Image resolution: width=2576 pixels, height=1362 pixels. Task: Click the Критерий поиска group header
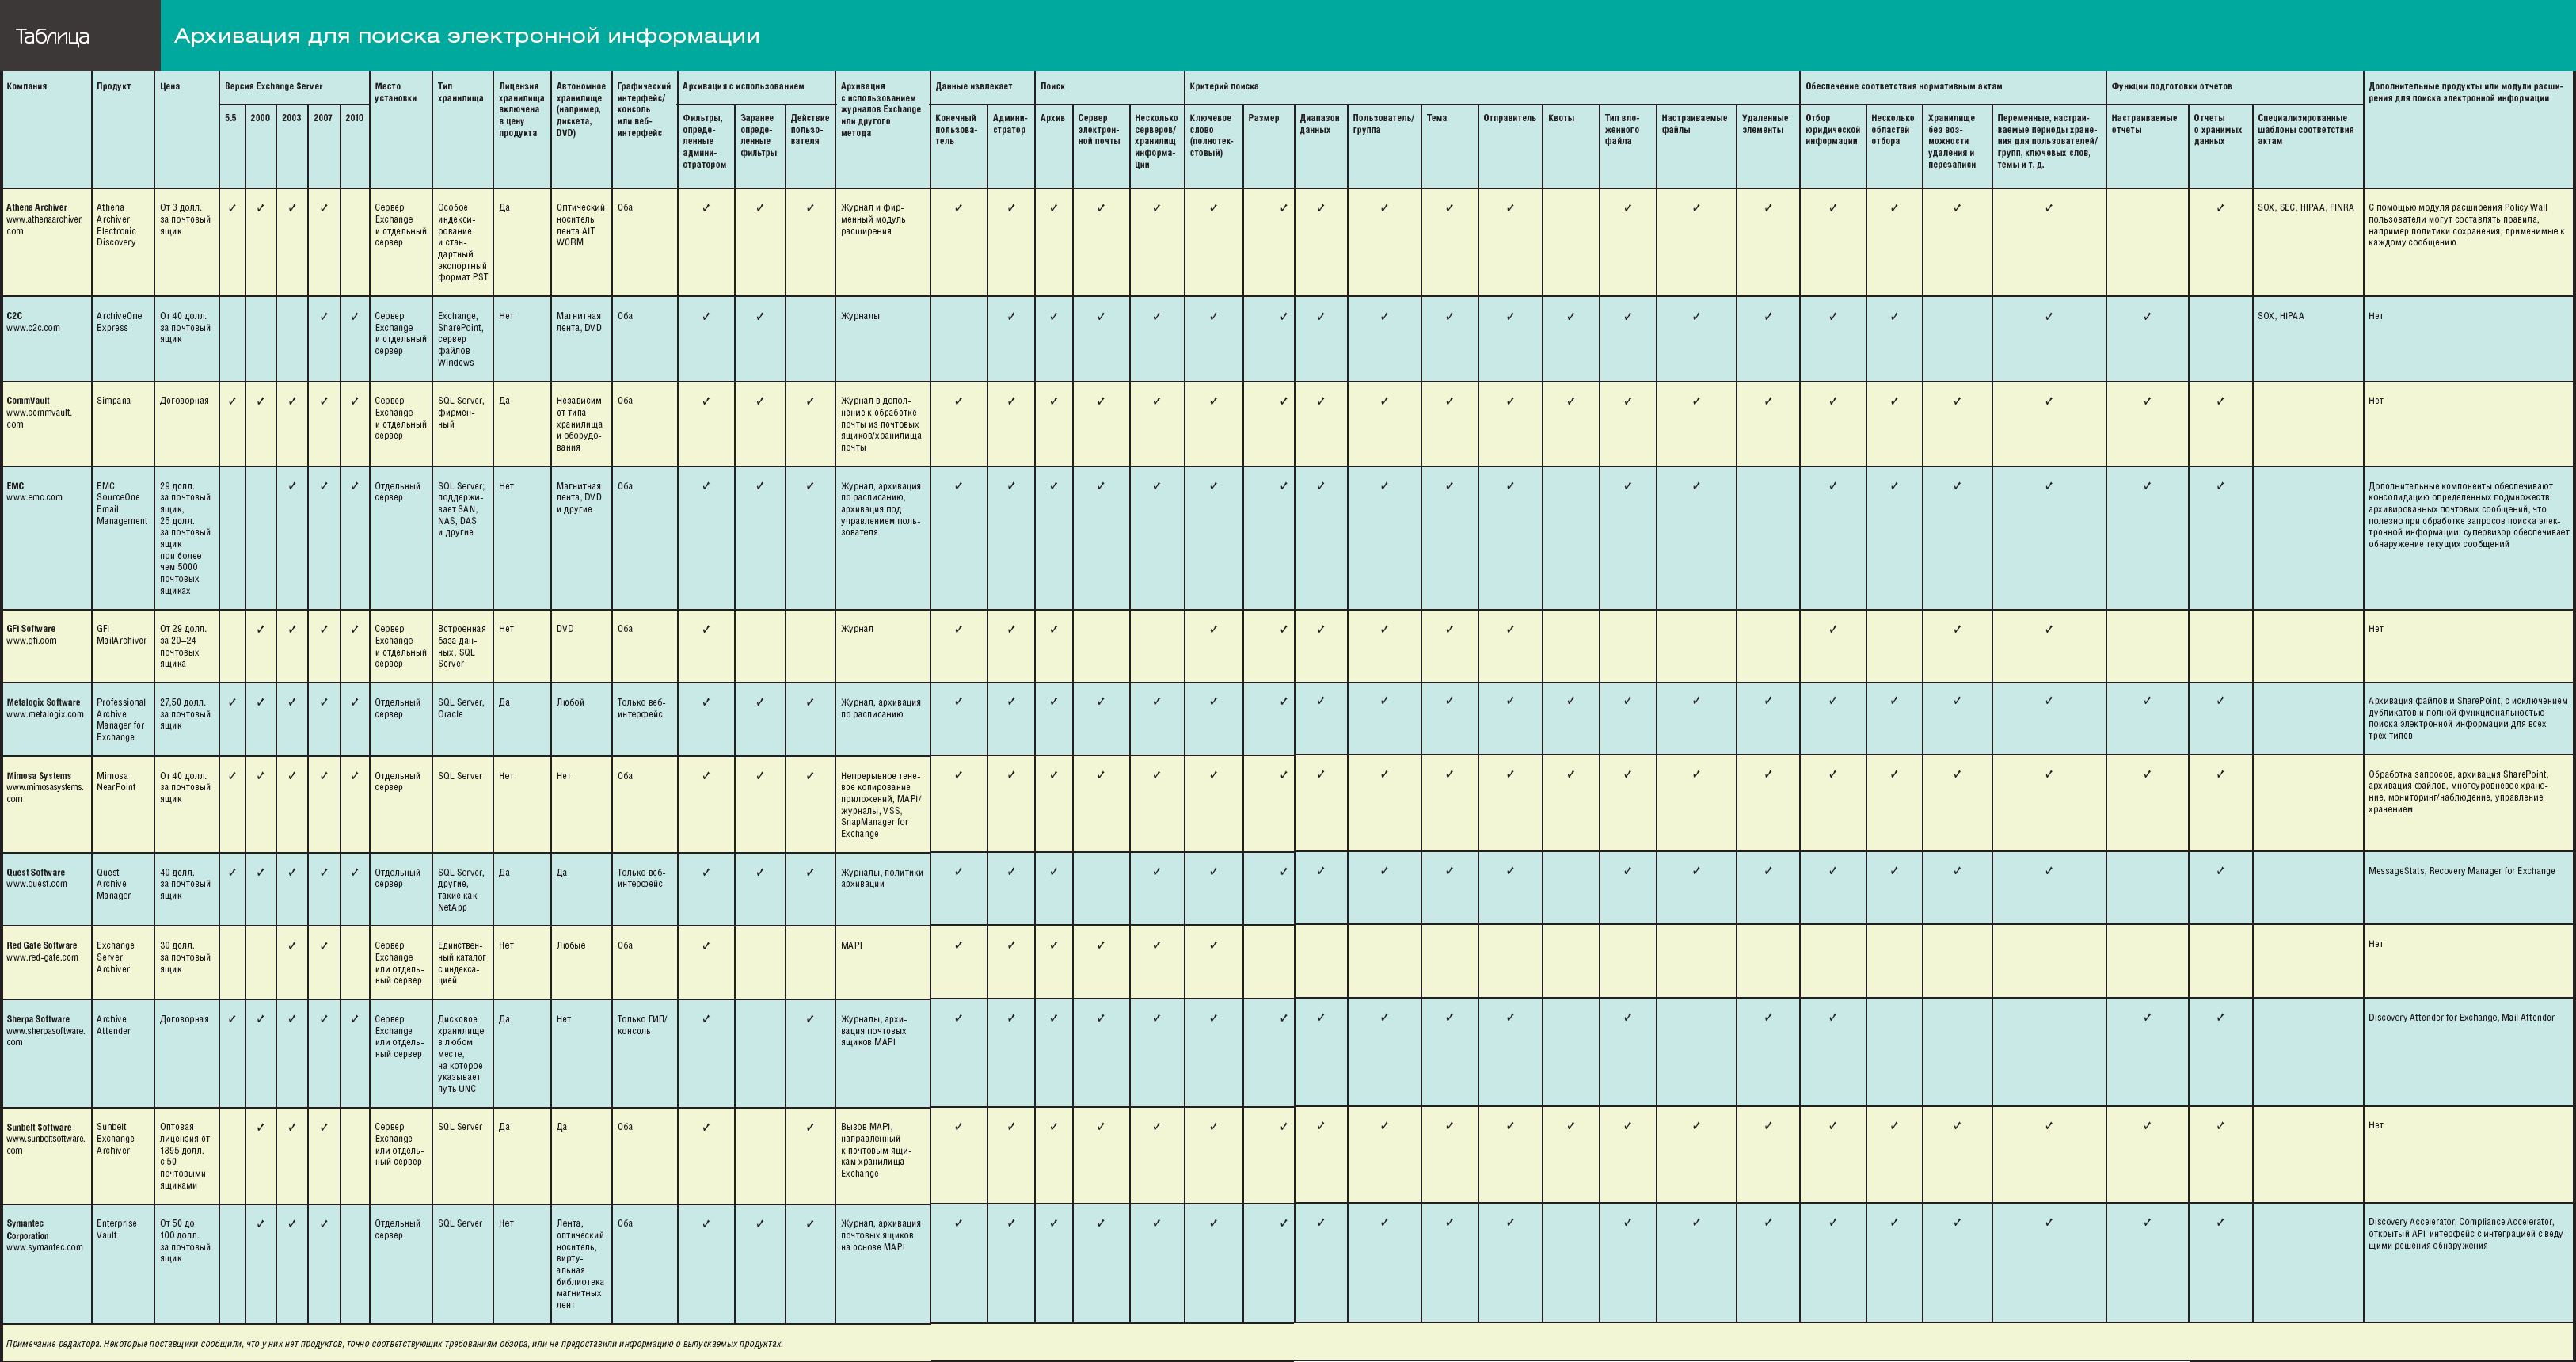coord(1224,87)
